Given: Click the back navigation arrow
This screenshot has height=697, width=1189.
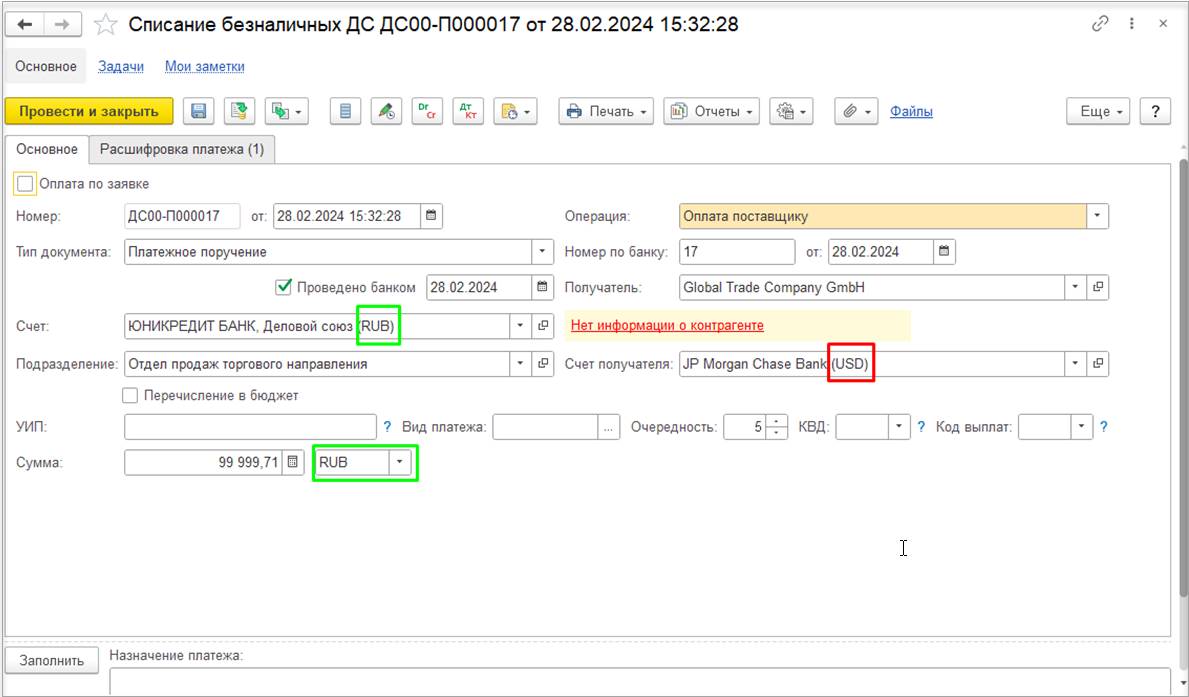Looking at the screenshot, I should click(25, 25).
